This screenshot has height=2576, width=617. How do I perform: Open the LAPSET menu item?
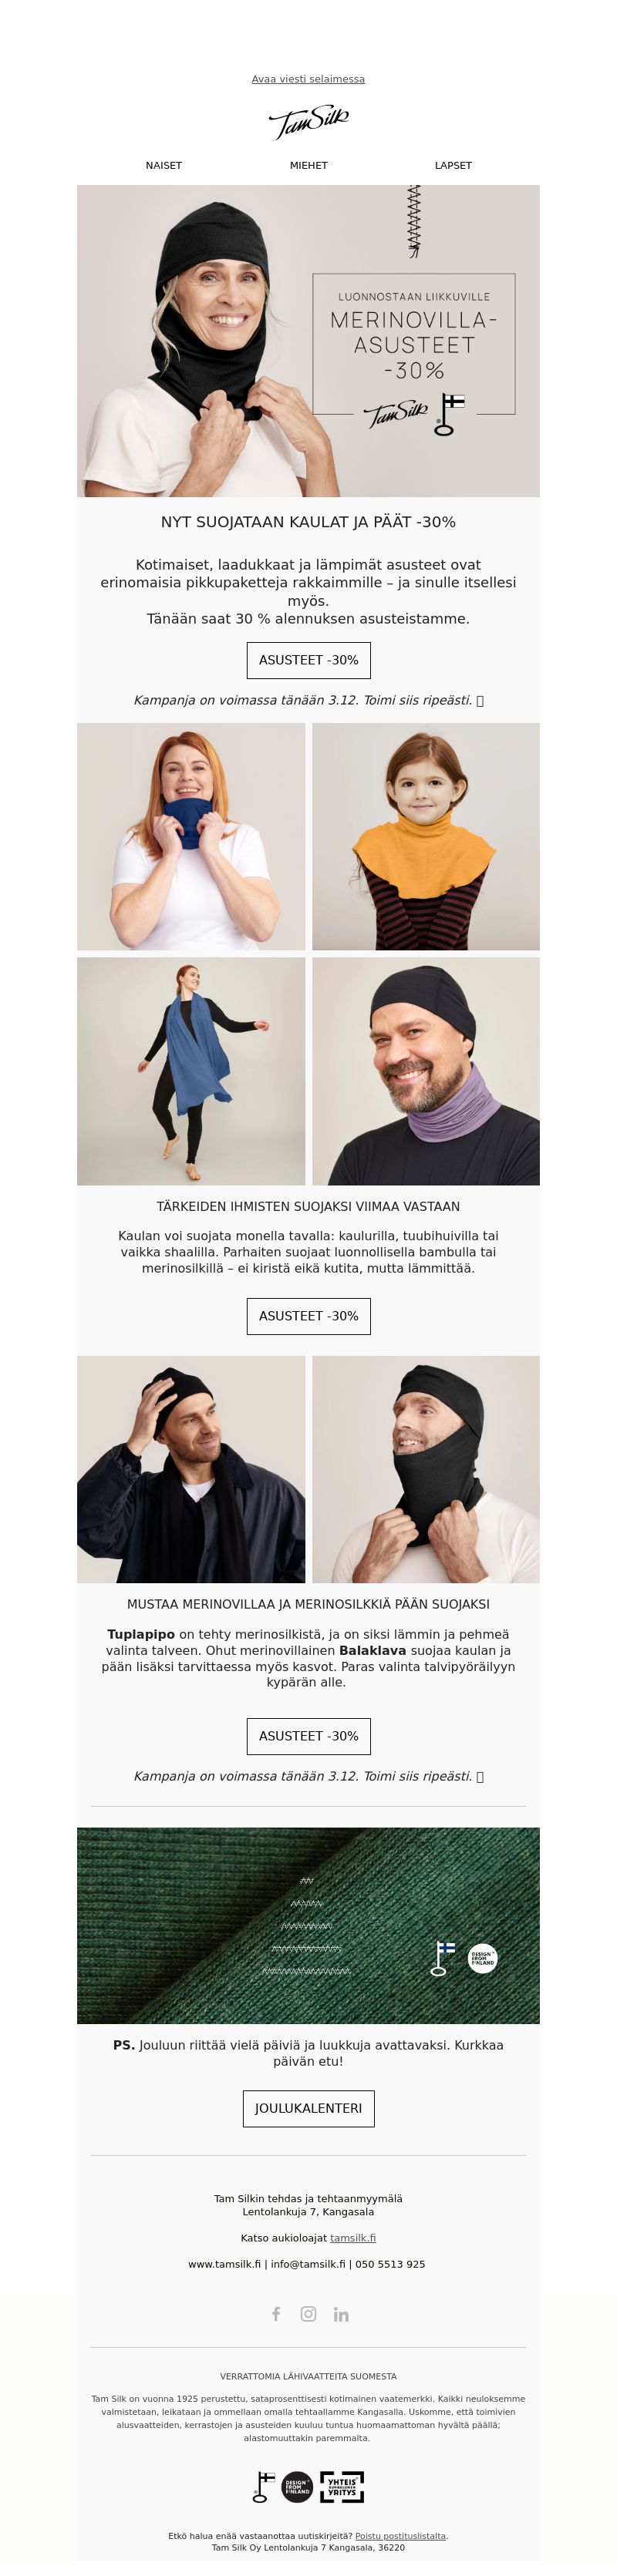click(453, 165)
